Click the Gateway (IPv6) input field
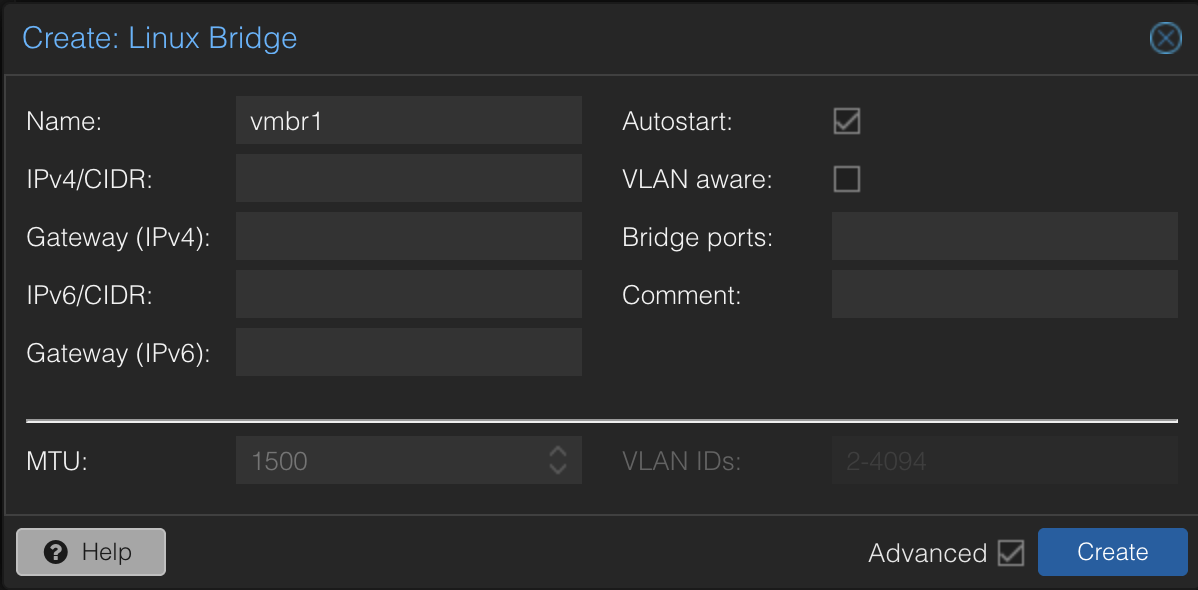The image size is (1198, 590). click(408, 352)
